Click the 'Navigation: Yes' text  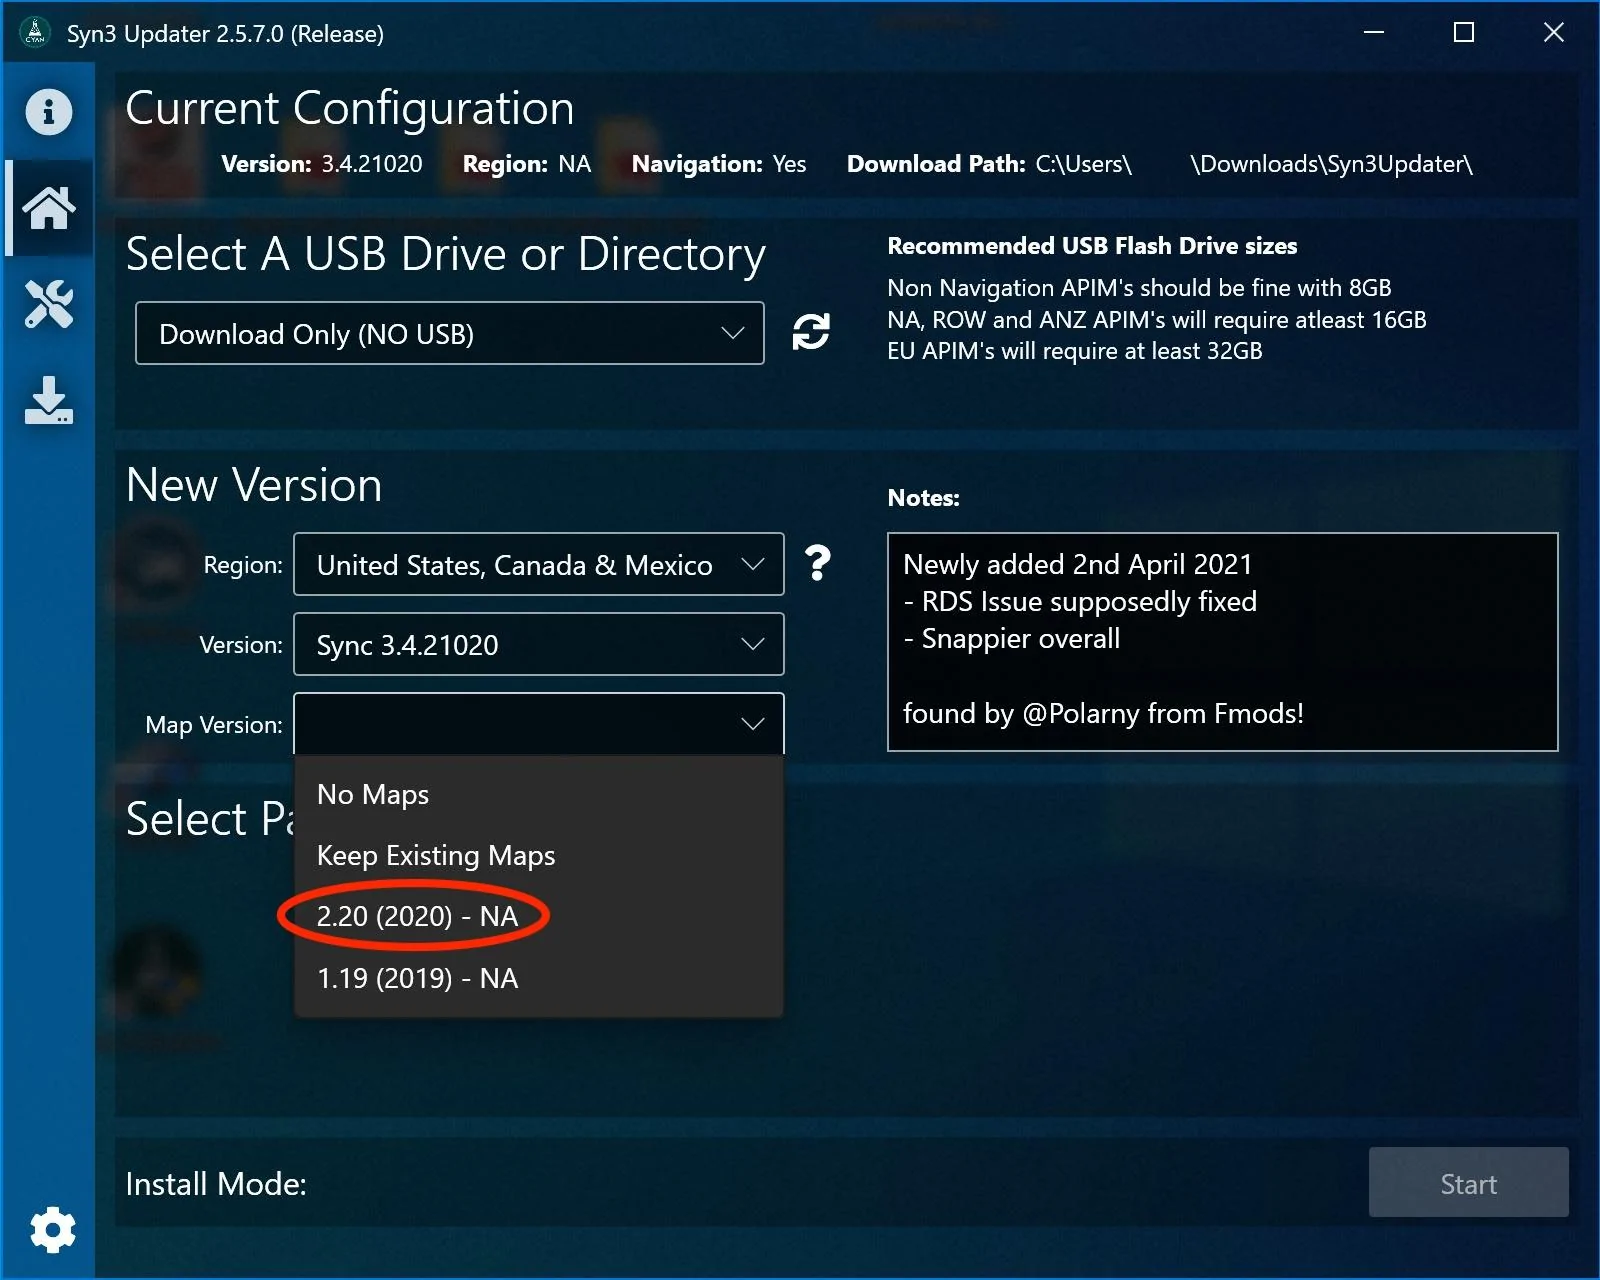point(719,164)
